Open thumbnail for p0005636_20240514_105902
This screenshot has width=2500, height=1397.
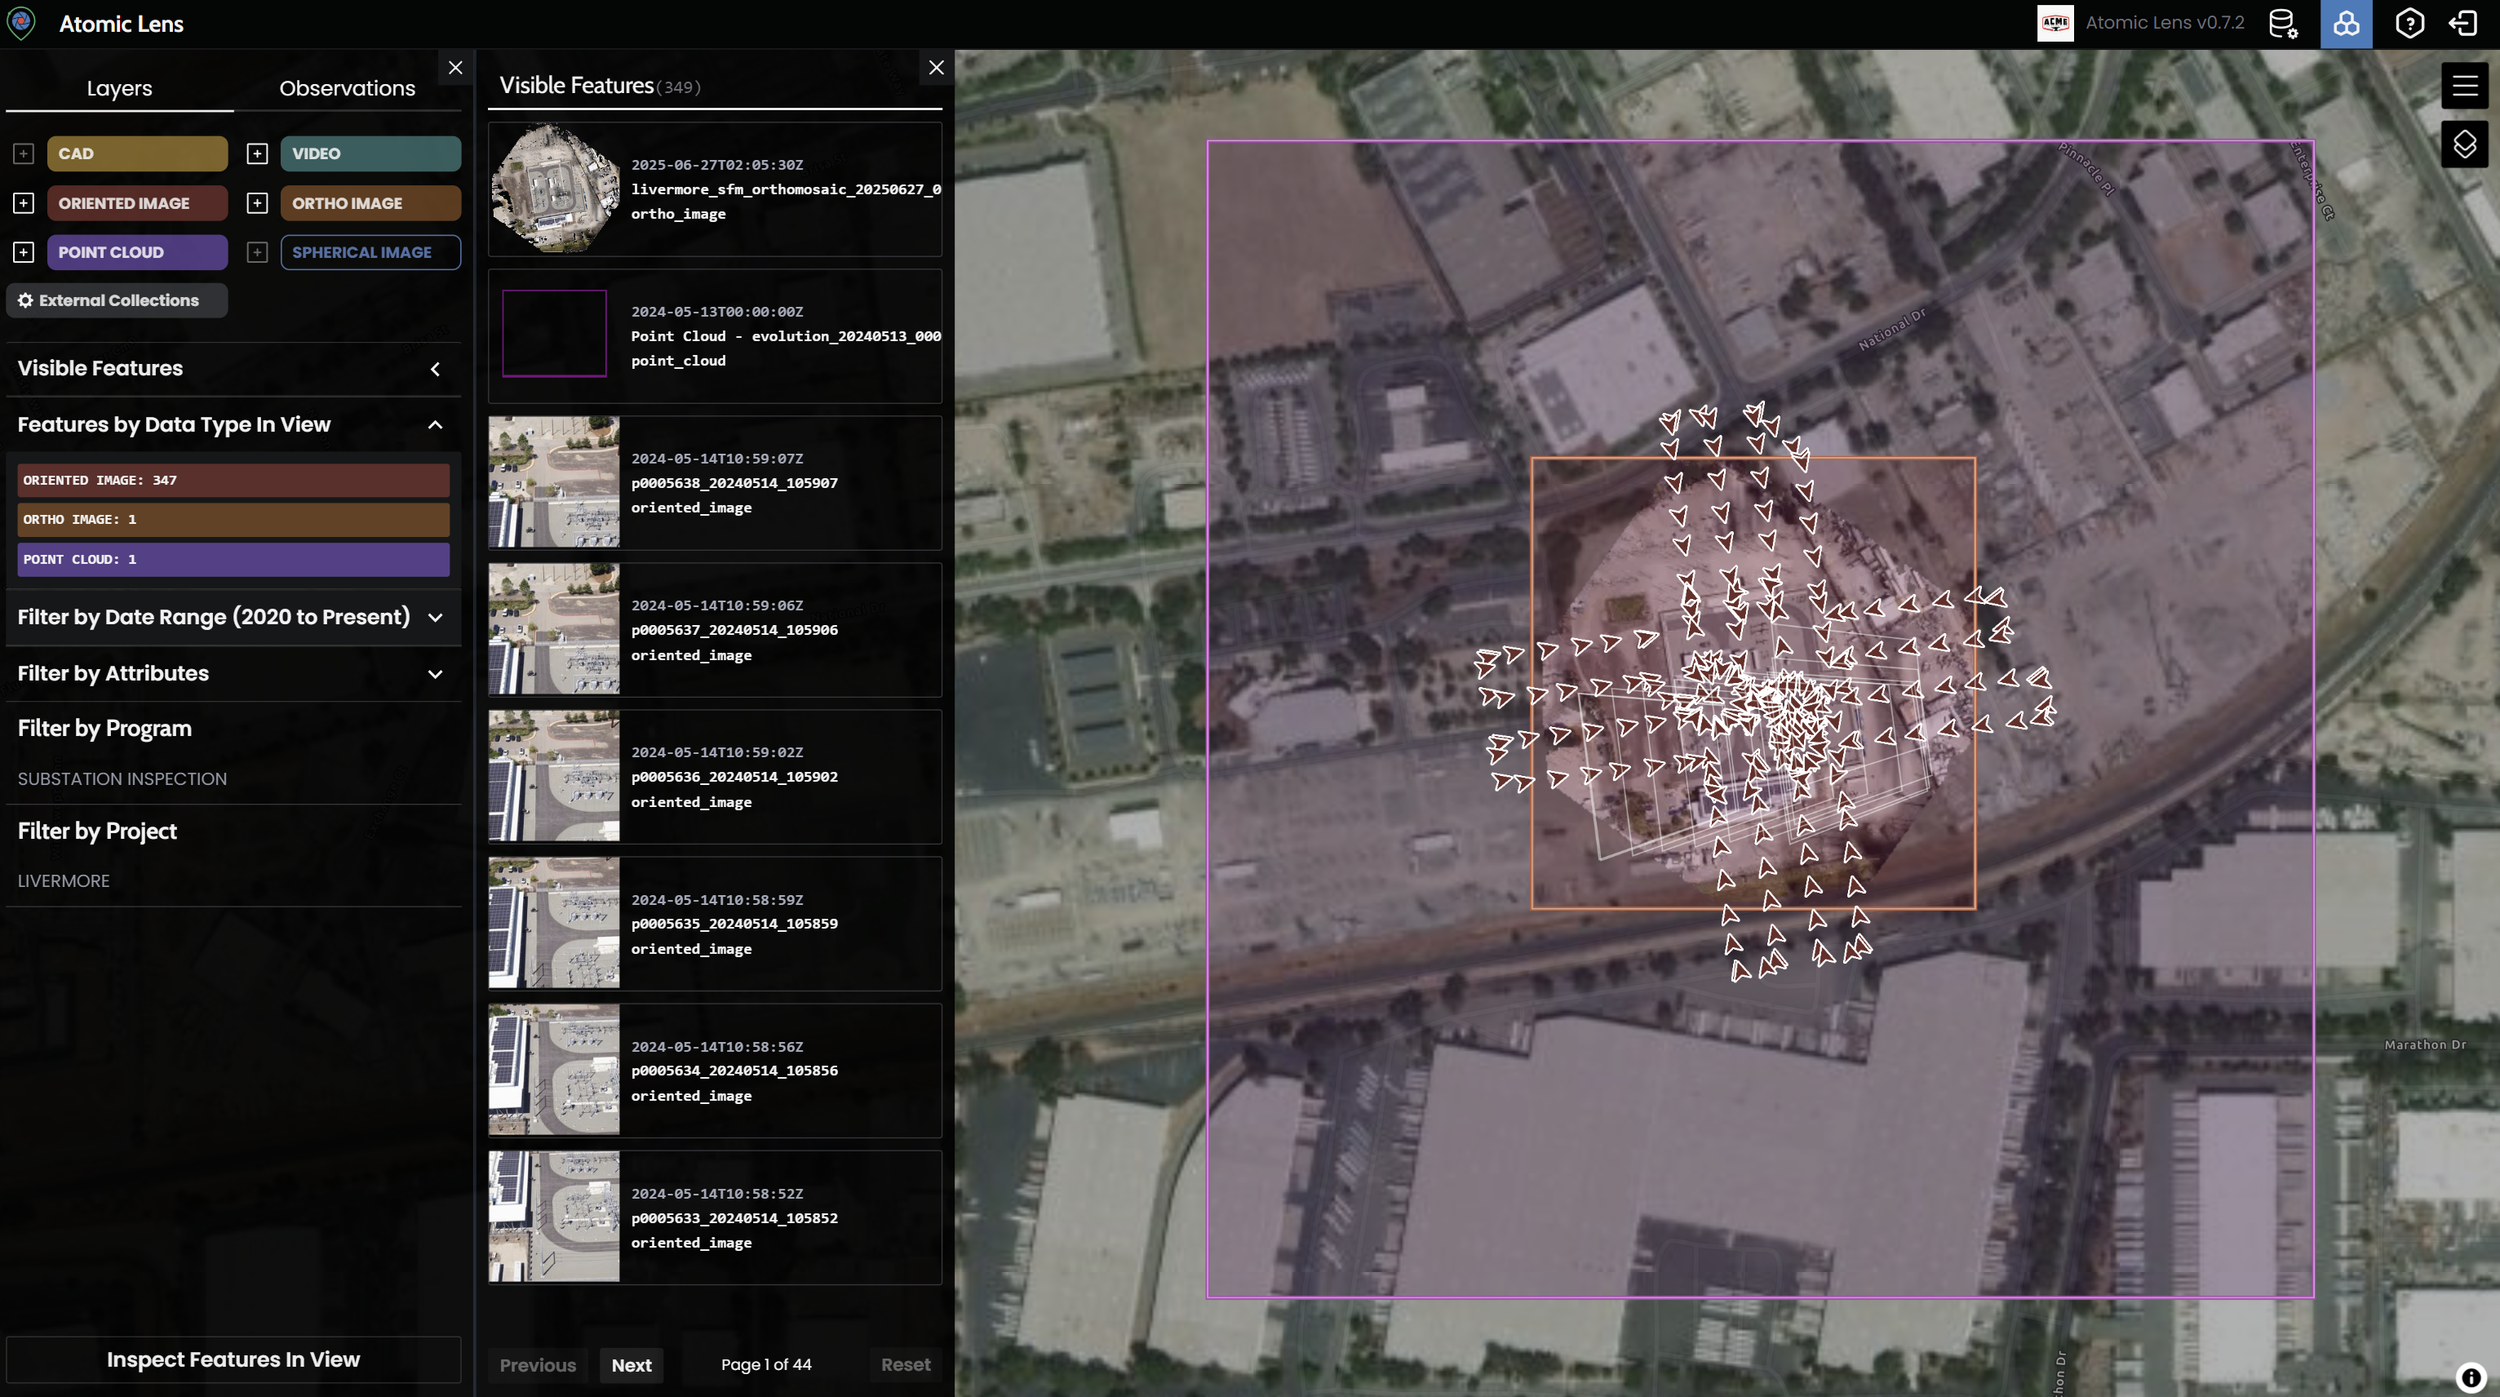tap(554, 776)
